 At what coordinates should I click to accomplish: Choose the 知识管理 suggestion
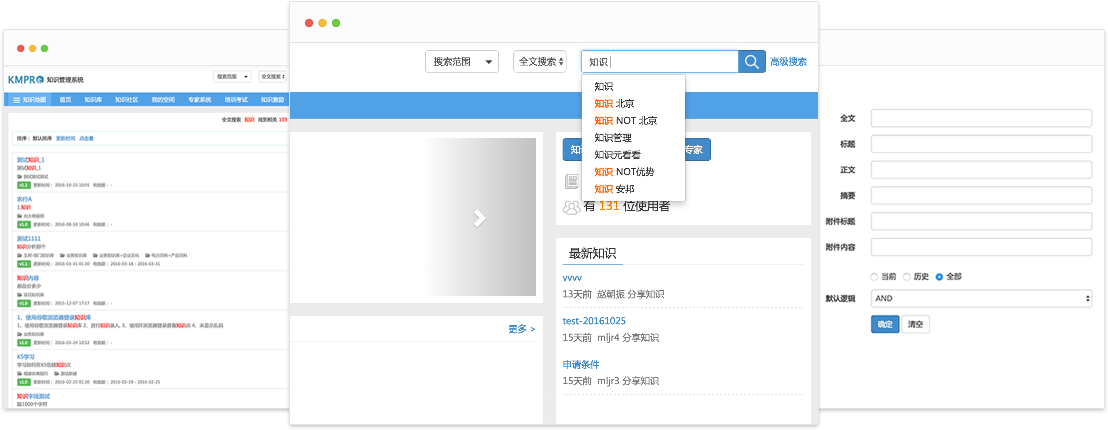[x=613, y=137]
